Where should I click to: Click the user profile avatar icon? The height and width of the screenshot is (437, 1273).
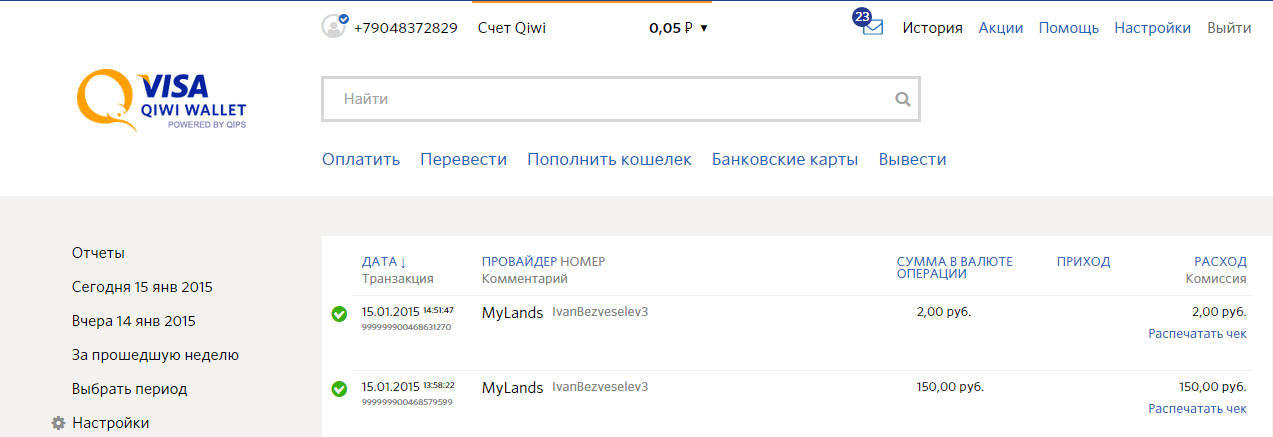click(333, 27)
